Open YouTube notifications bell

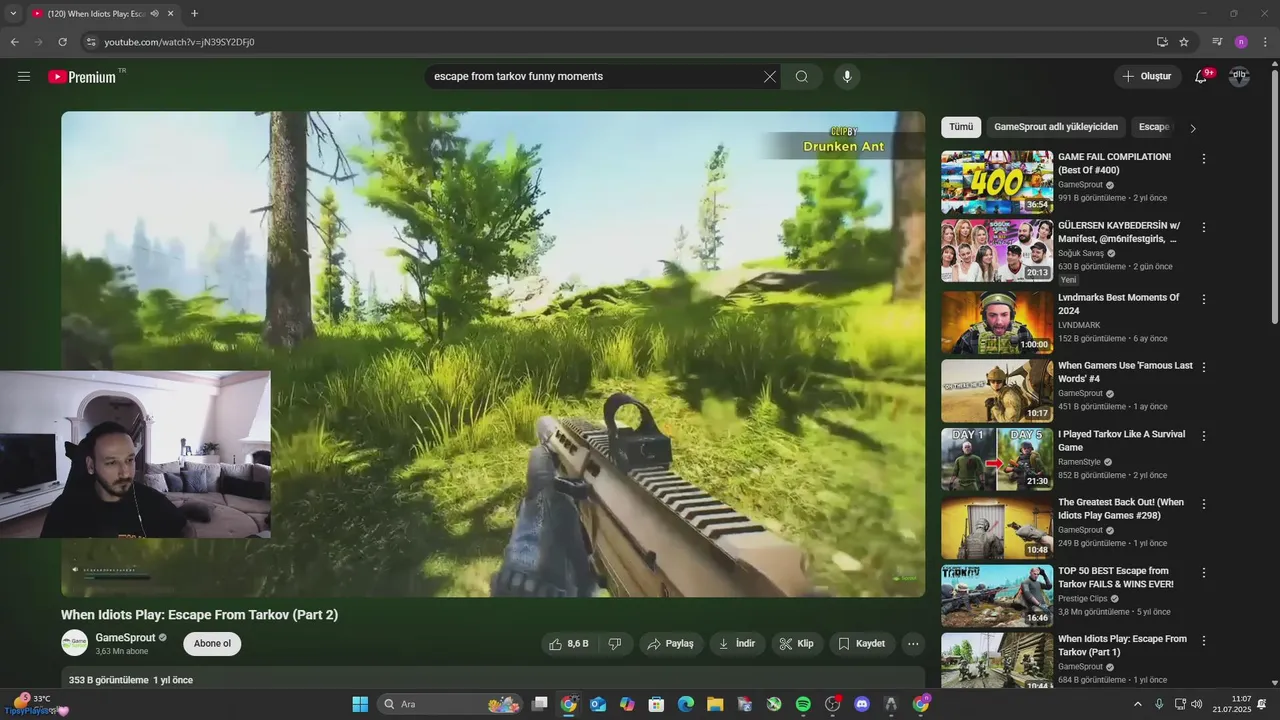click(1202, 77)
